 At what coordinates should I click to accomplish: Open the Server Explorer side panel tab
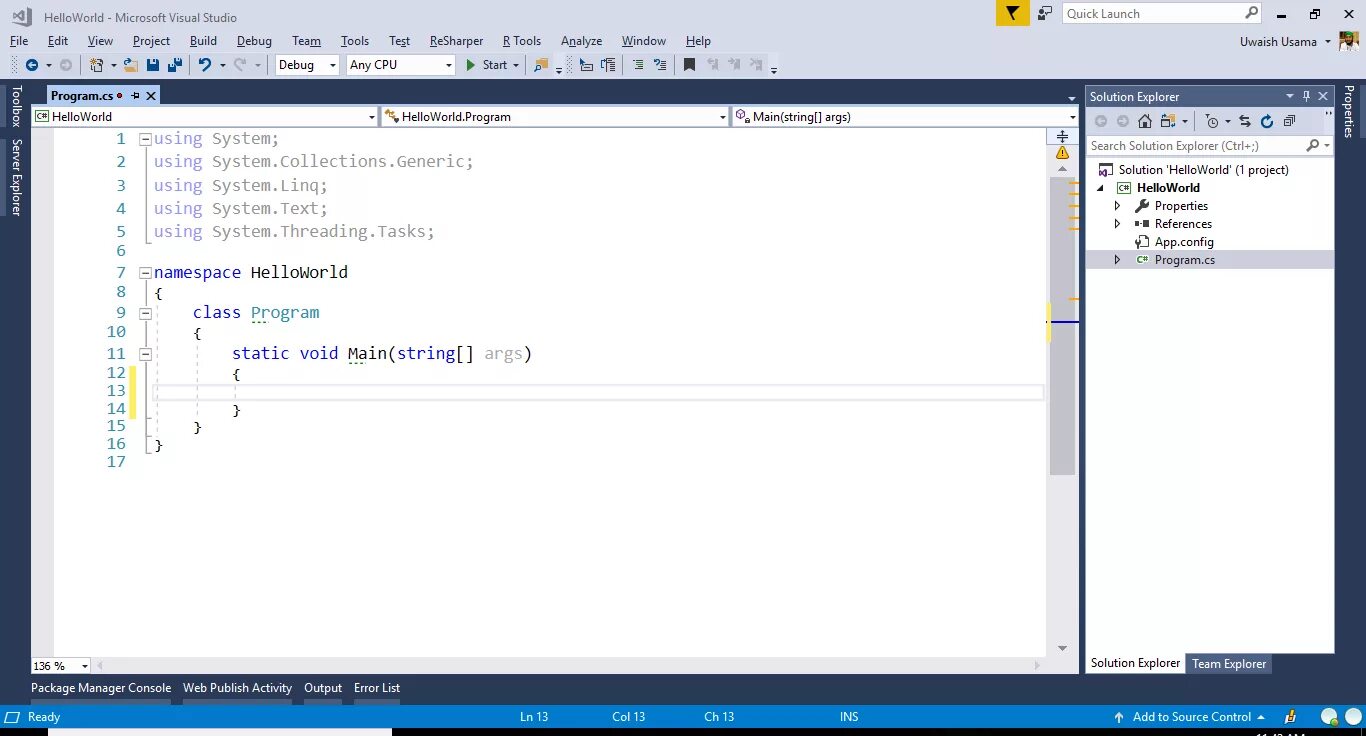[15, 177]
